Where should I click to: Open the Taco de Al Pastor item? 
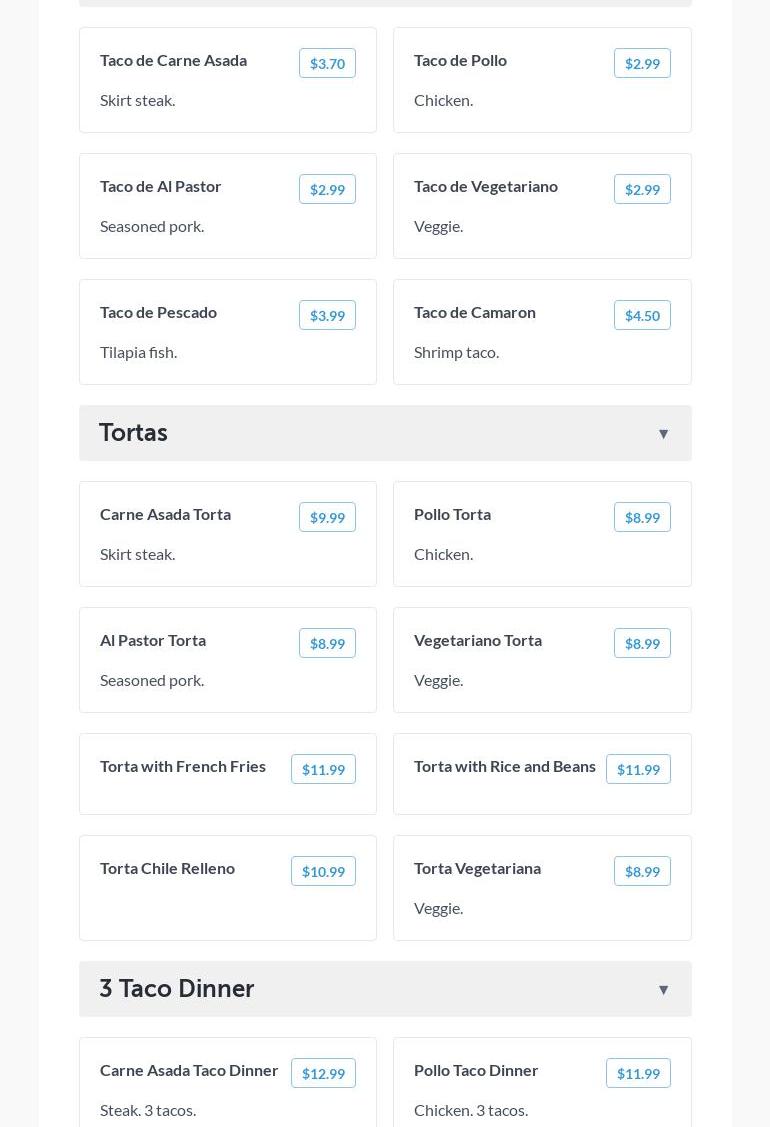161,187
